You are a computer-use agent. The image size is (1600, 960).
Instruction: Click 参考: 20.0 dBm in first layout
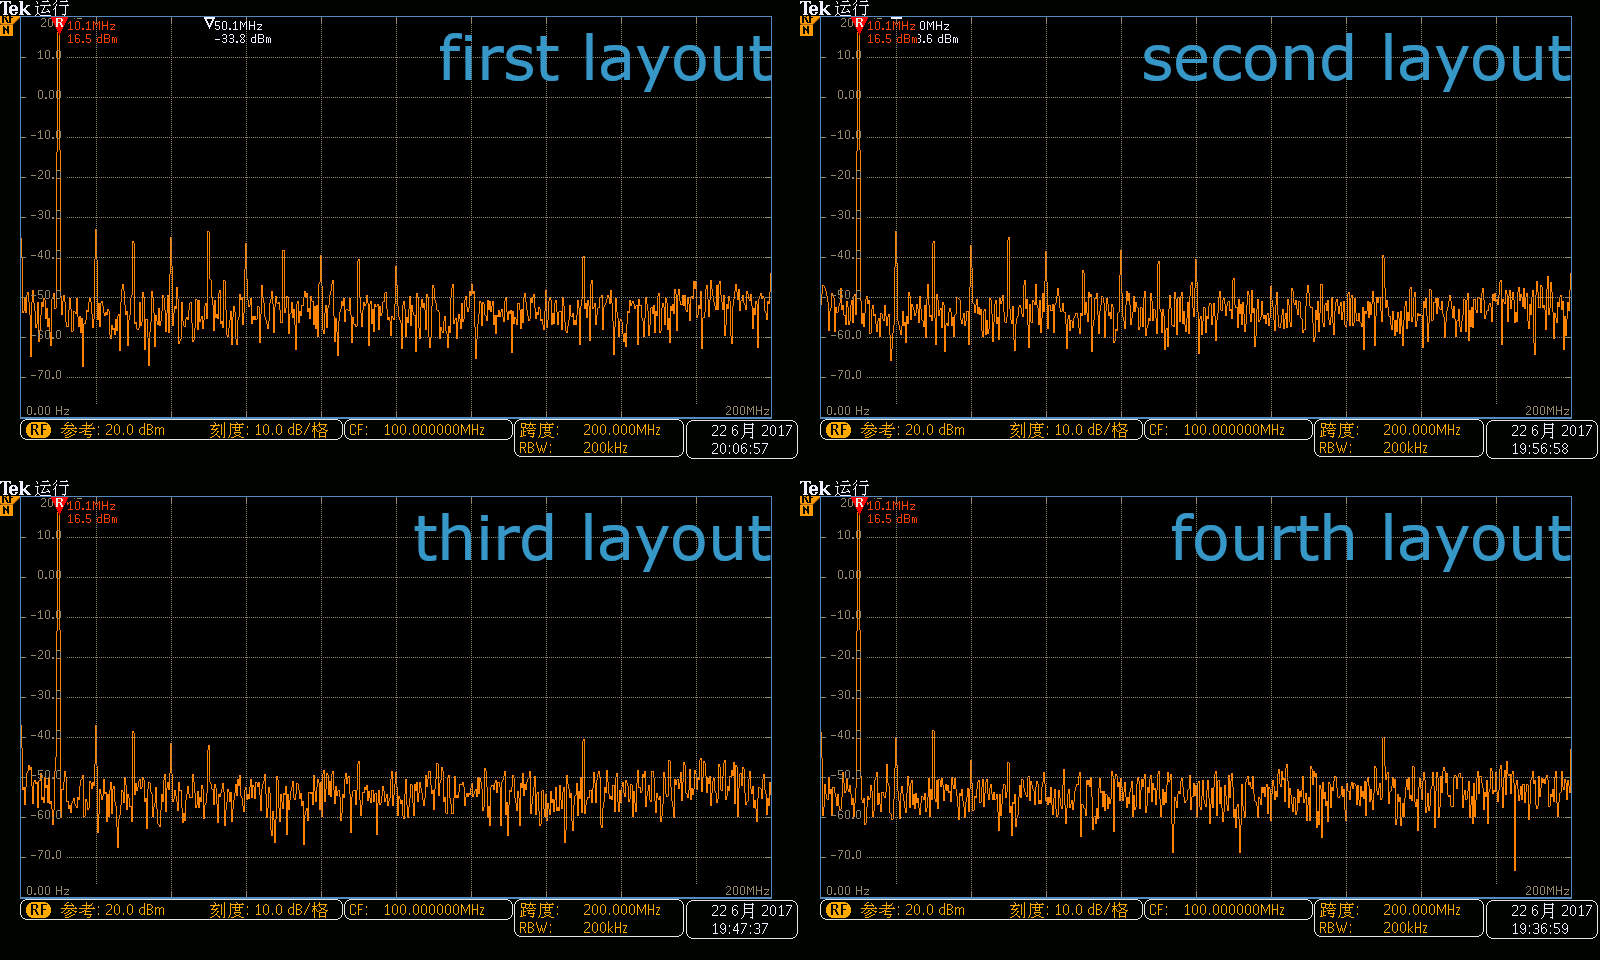[x=112, y=430]
